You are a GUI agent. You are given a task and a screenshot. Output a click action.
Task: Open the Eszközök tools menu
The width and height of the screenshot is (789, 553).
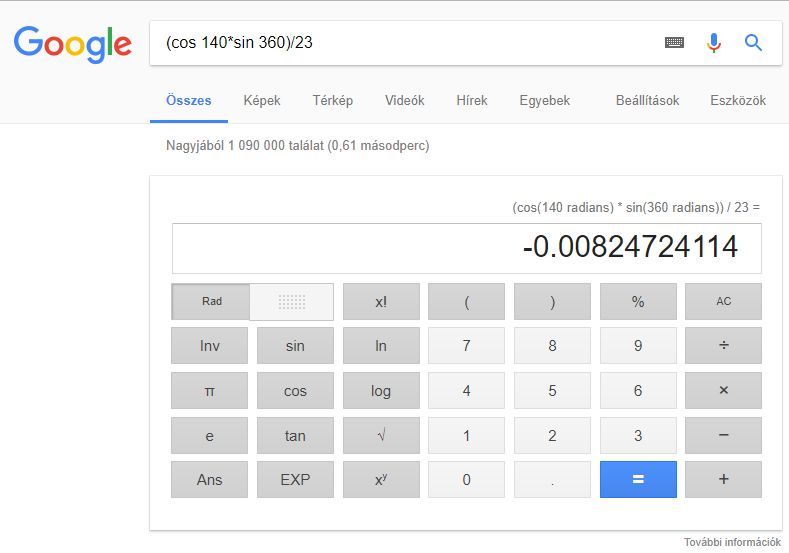(737, 100)
